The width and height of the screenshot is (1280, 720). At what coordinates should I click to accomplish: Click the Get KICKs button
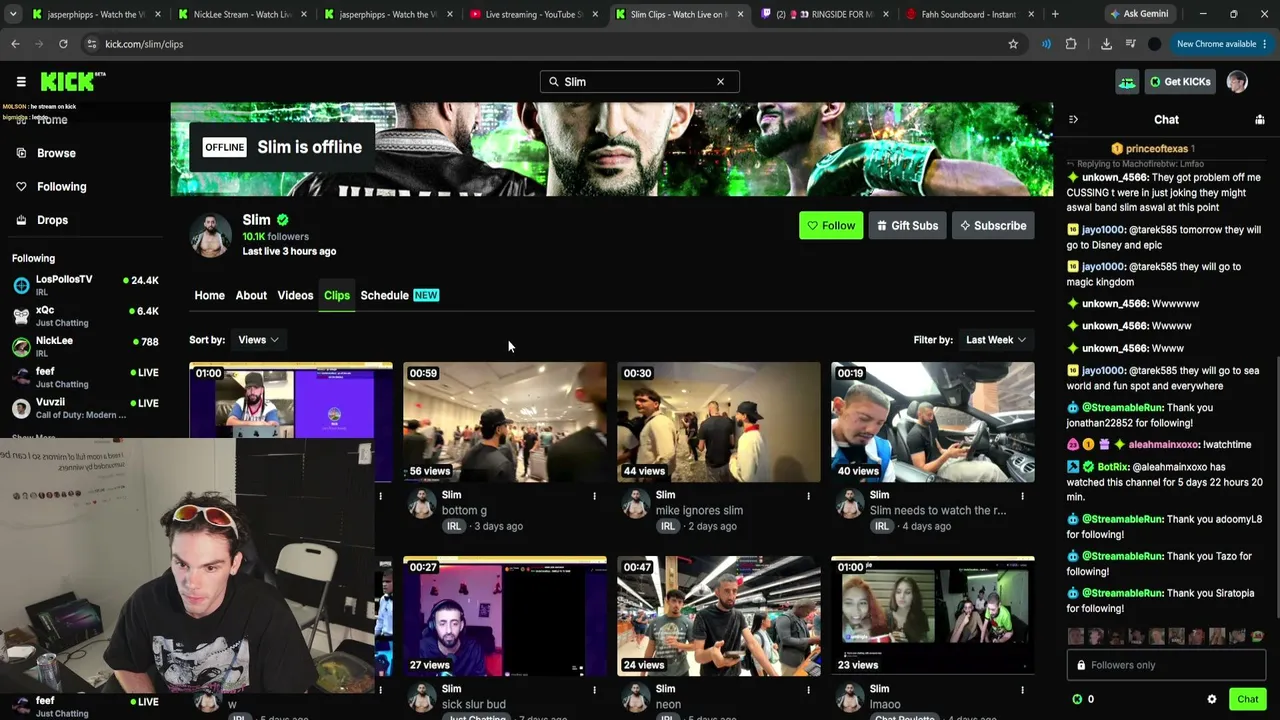click(x=1180, y=82)
